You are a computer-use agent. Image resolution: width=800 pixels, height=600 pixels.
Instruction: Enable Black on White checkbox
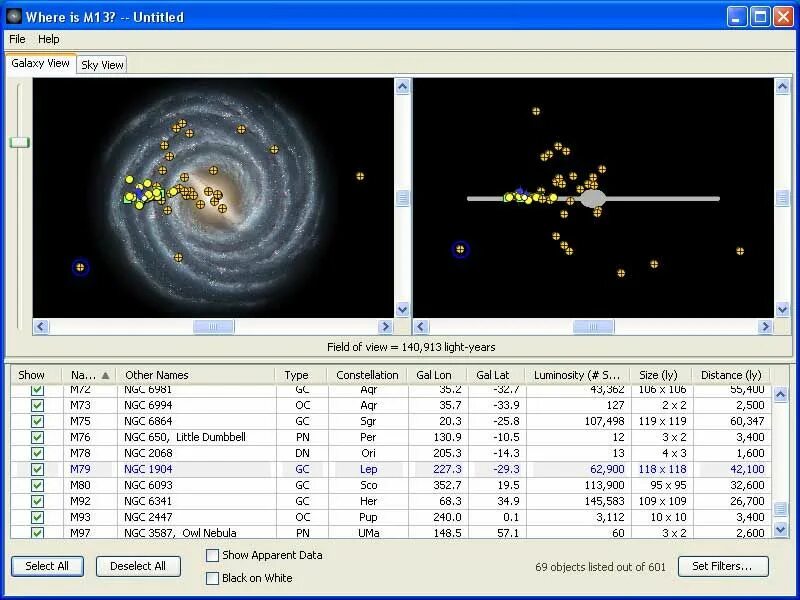[x=212, y=578]
